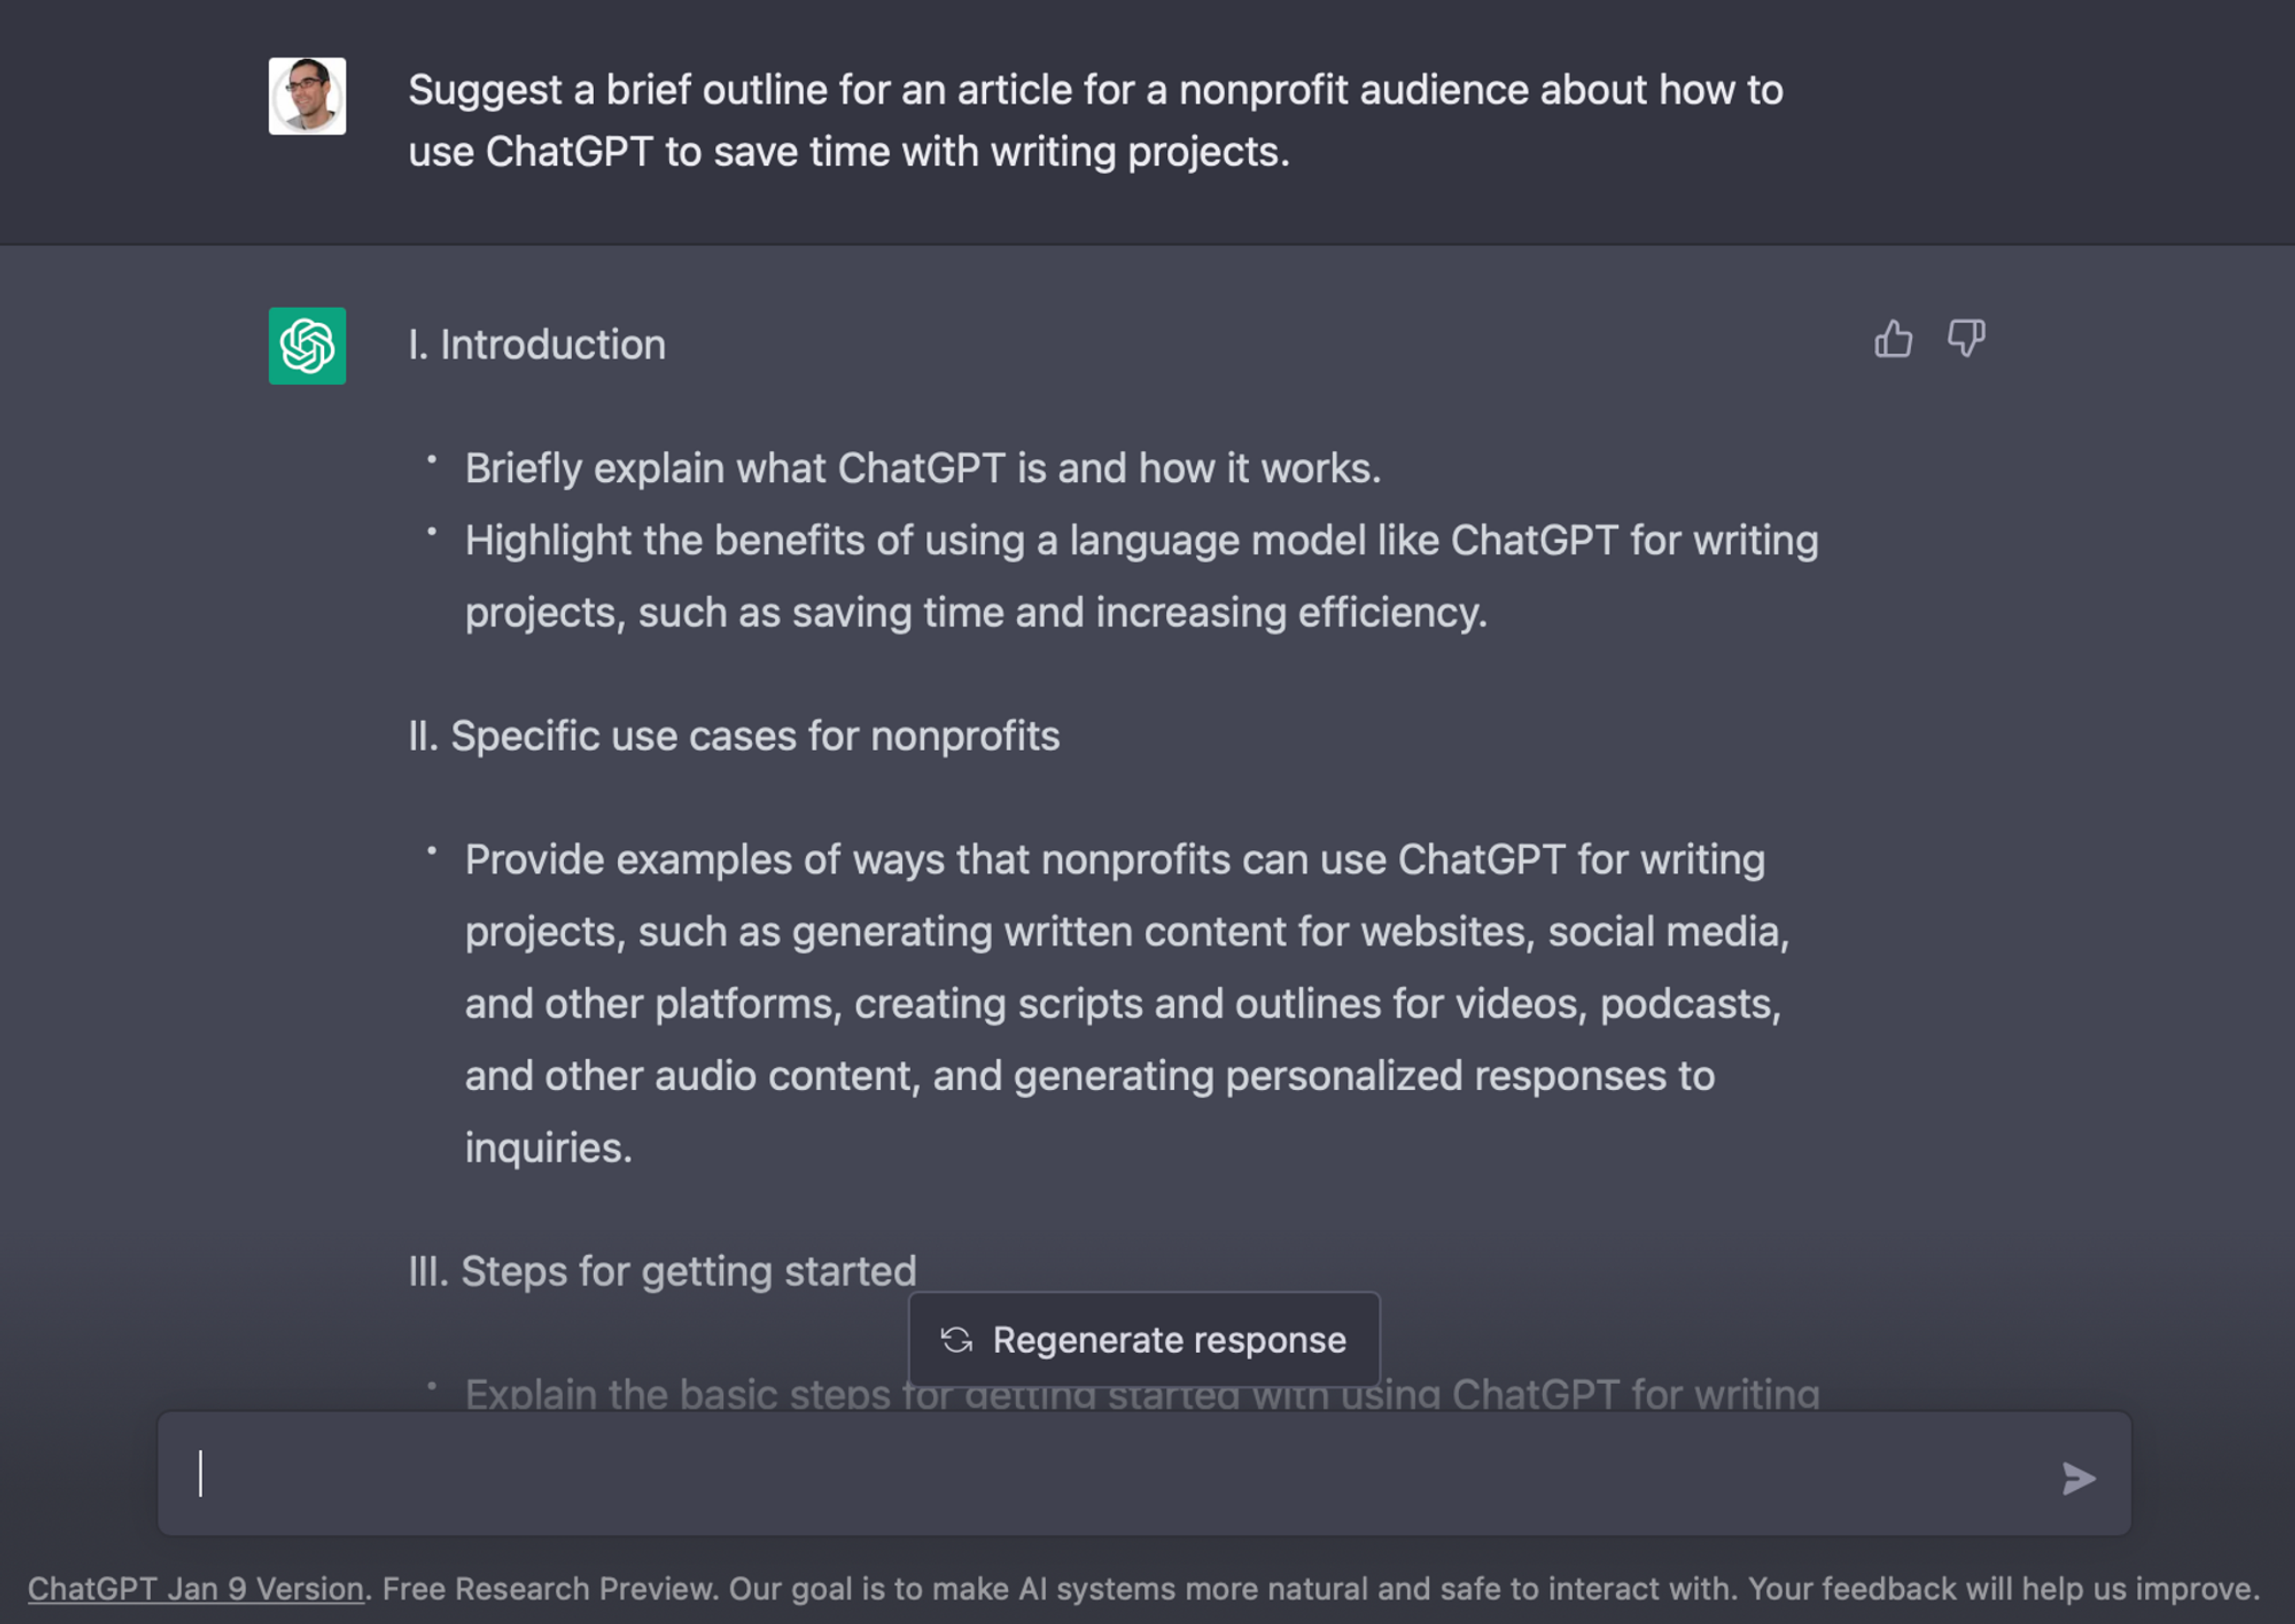Screen dimensions: 2295x1624
Task: Click the circular arrows regenerate icon
Action: point(956,1340)
